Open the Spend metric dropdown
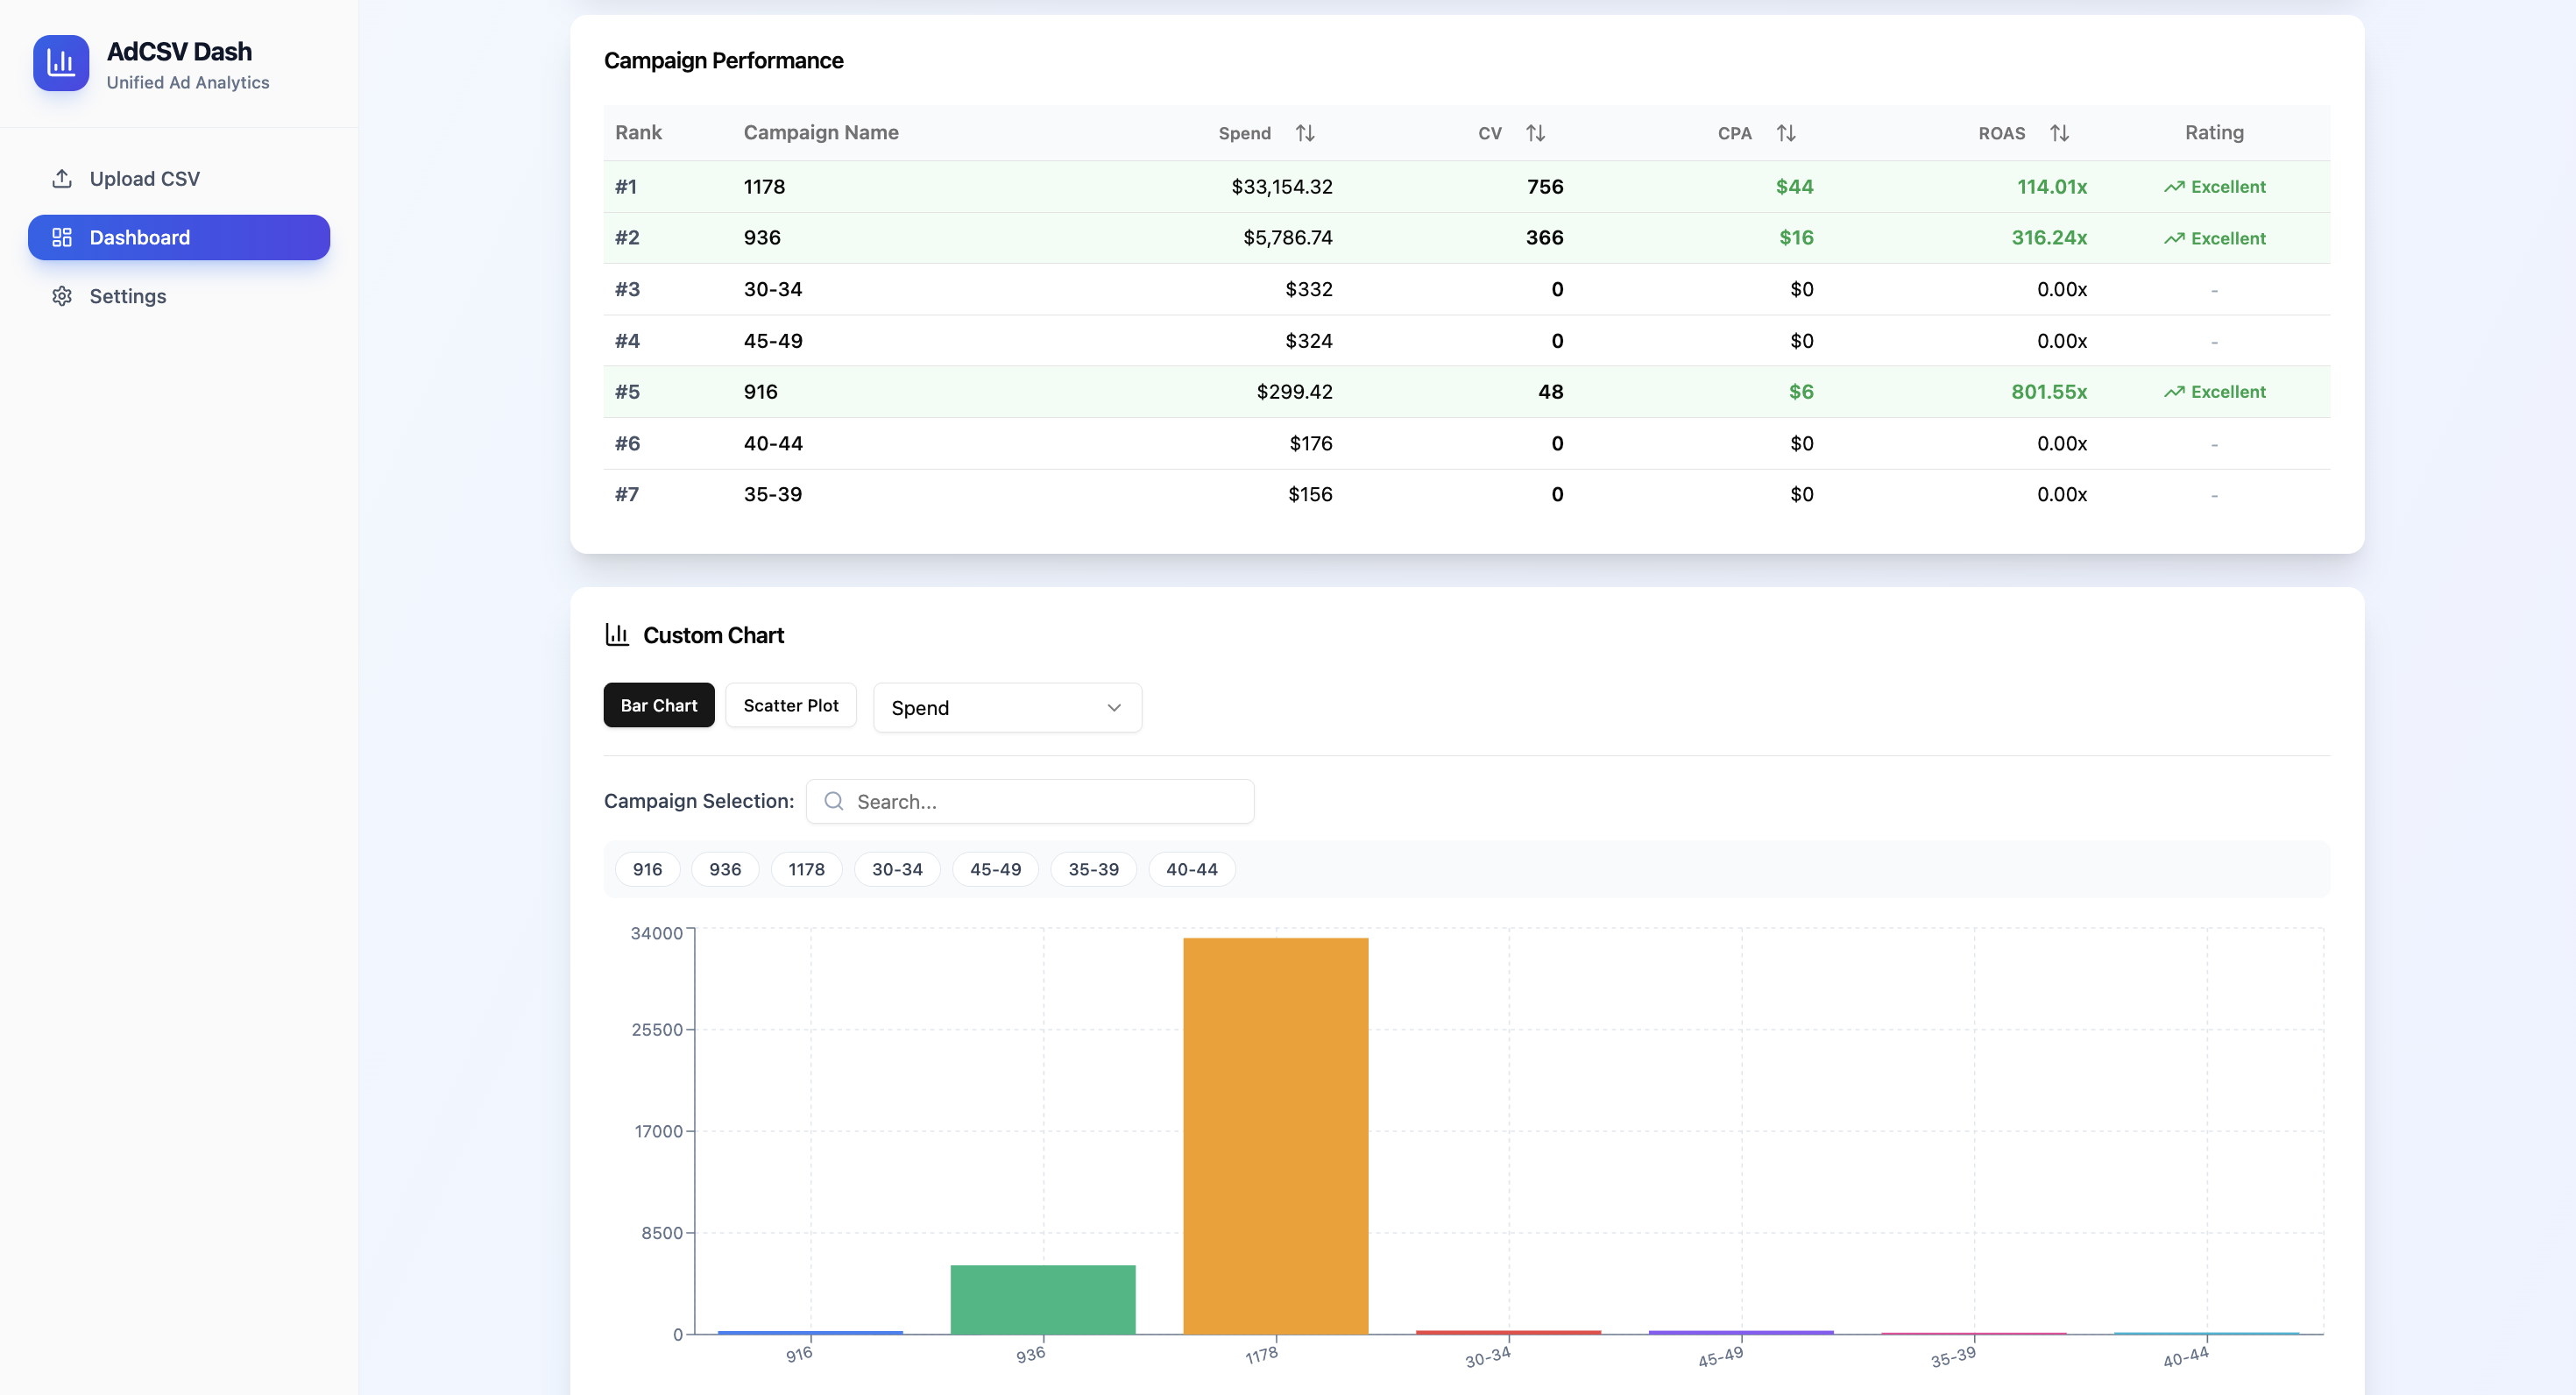Viewport: 2576px width, 1395px height. 1006,707
